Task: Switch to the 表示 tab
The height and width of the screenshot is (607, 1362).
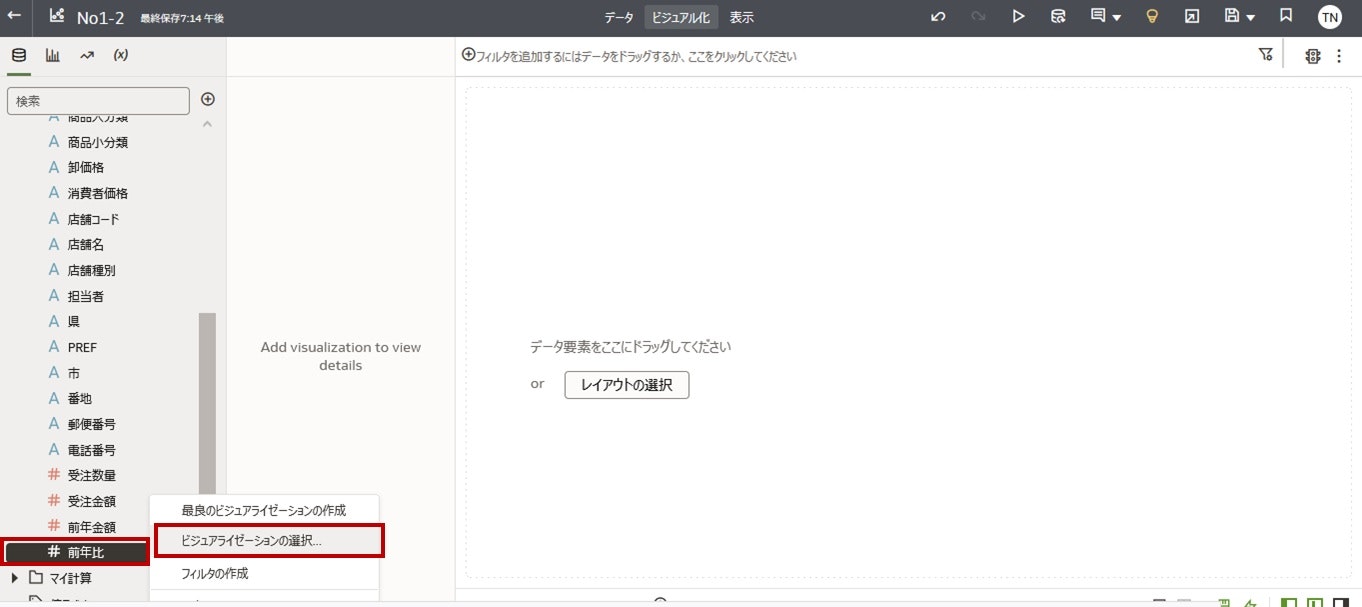Action: [742, 17]
